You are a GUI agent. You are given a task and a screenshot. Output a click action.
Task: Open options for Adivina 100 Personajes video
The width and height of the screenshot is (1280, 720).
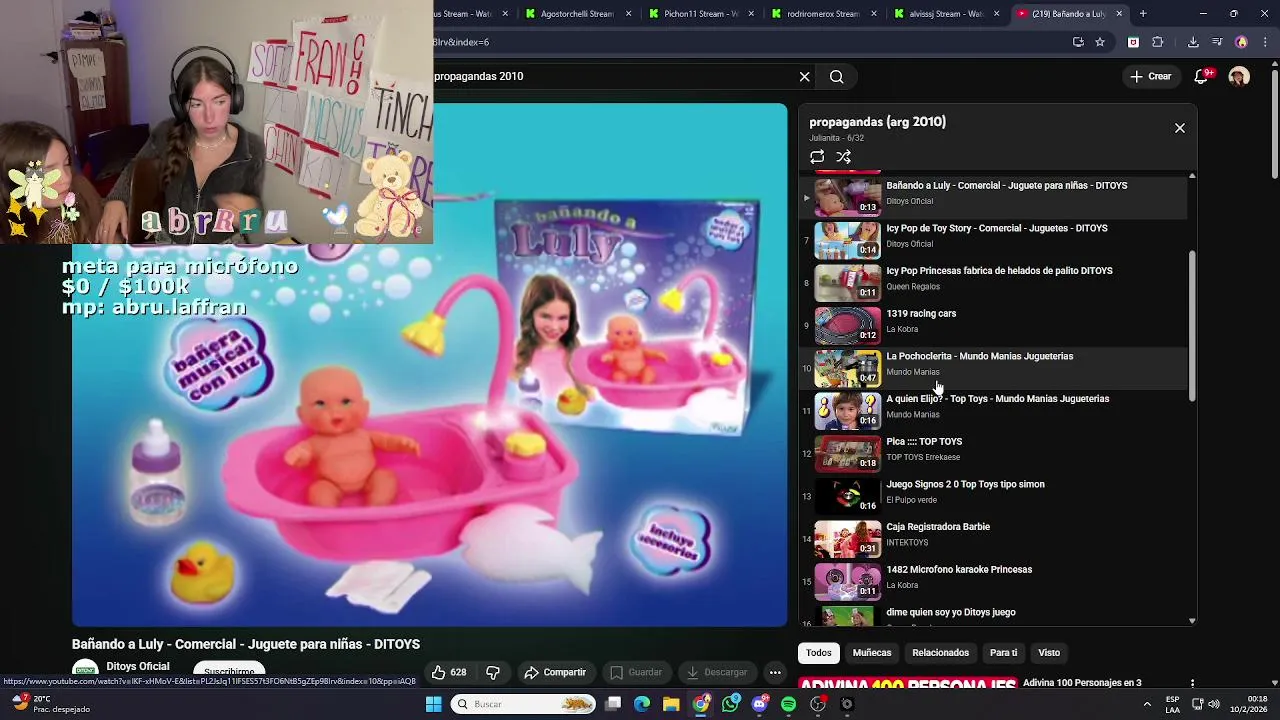tap(1192, 684)
